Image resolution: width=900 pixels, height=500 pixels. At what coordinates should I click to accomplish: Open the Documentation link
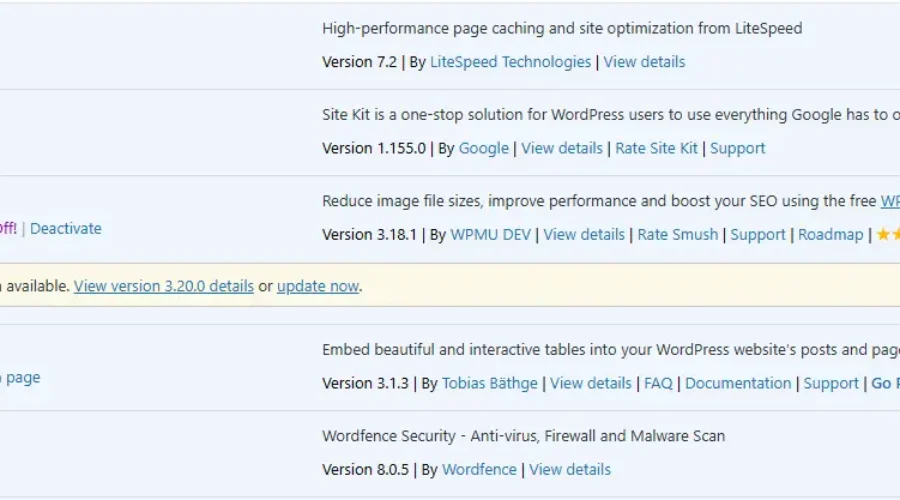(738, 383)
